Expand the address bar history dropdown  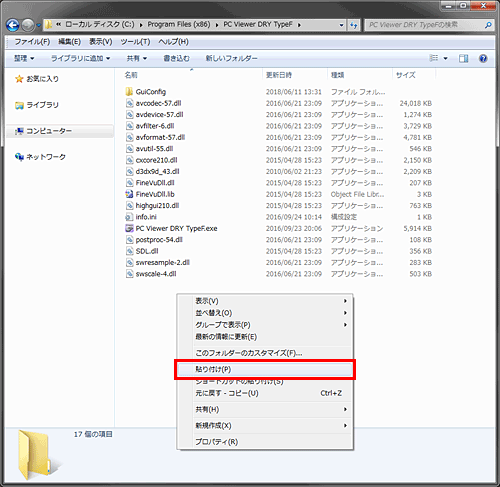point(341,25)
